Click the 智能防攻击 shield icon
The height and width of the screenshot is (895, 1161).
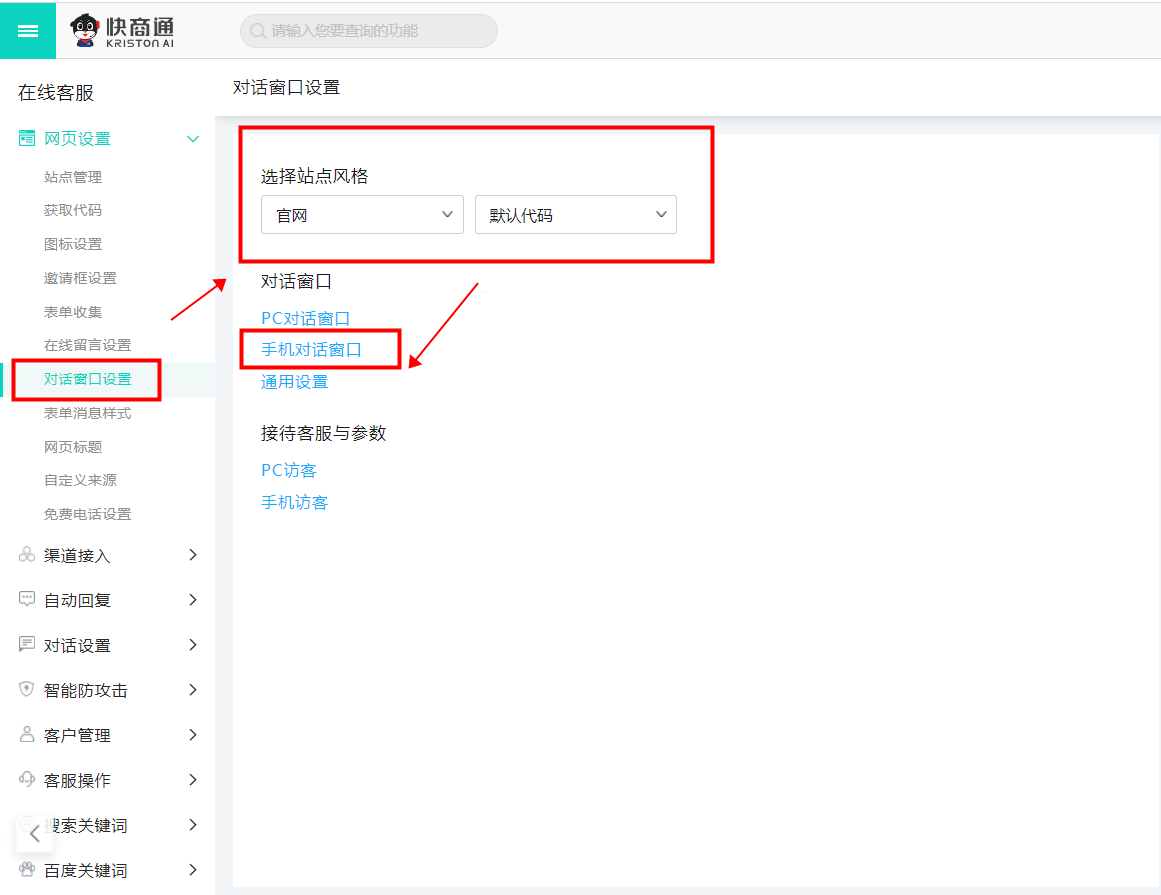point(27,690)
